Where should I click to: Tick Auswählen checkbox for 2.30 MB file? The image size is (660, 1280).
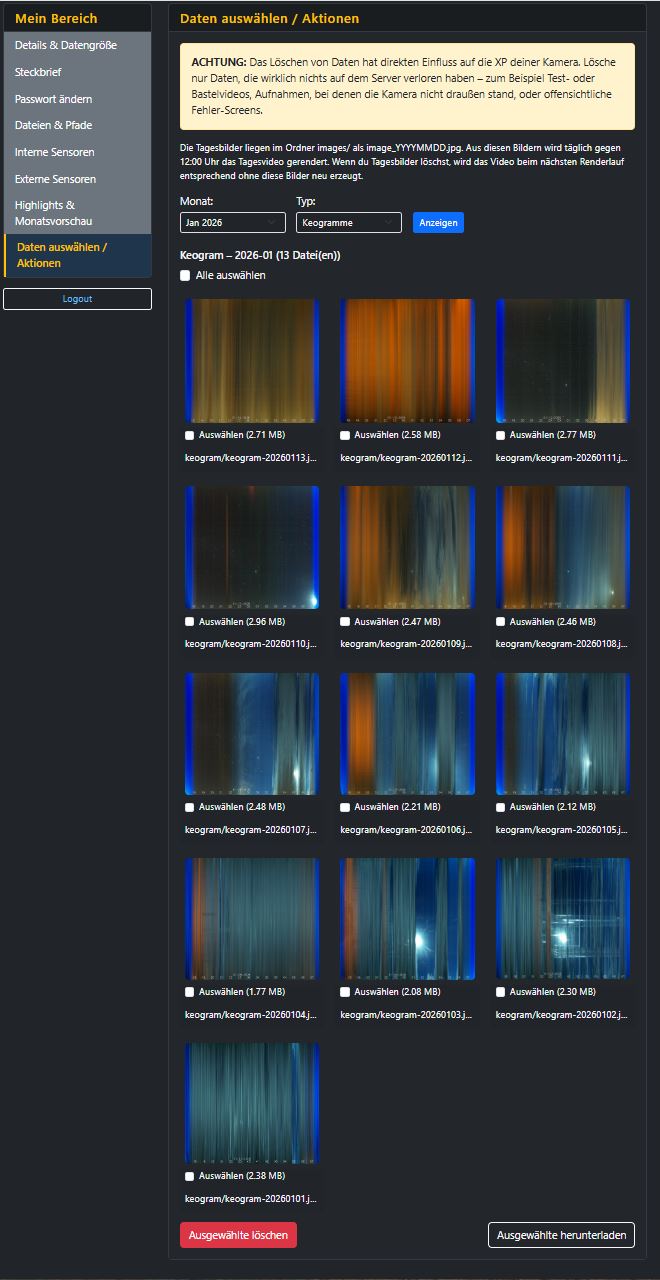pyautogui.click(x=500, y=992)
